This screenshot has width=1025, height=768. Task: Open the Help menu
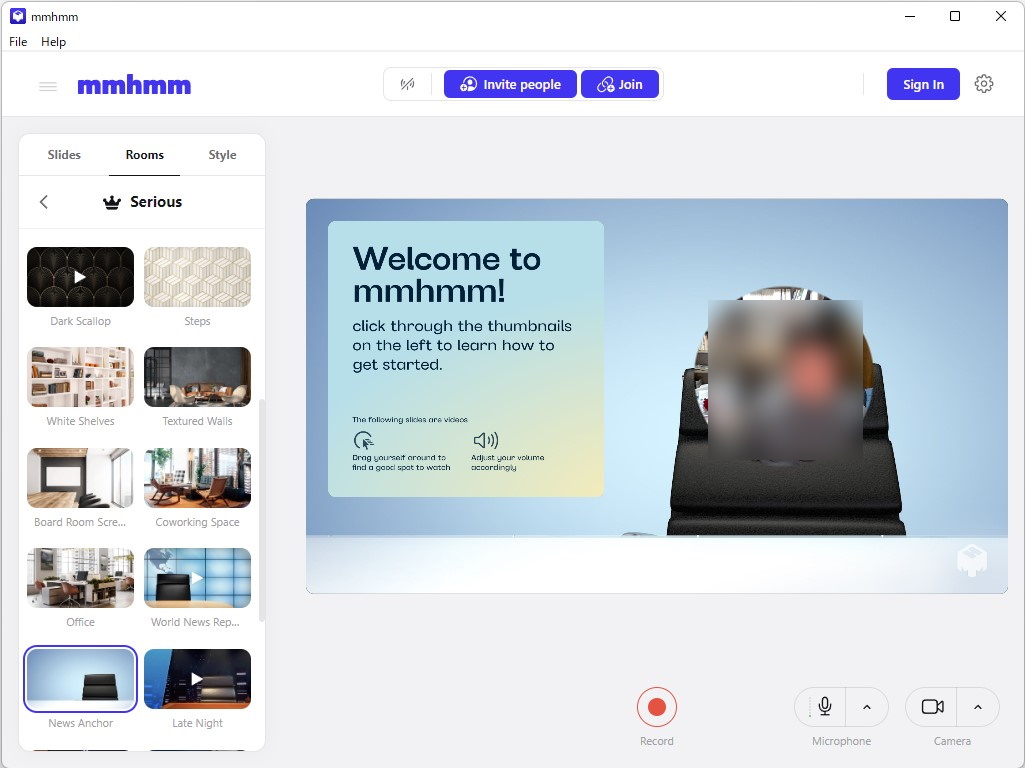(x=54, y=42)
